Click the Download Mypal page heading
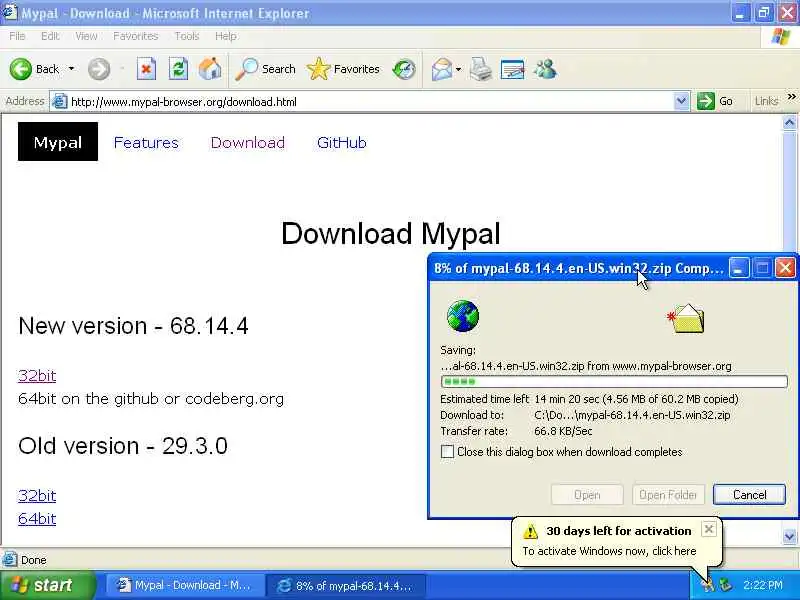The width and height of the screenshot is (800, 600). (x=391, y=233)
